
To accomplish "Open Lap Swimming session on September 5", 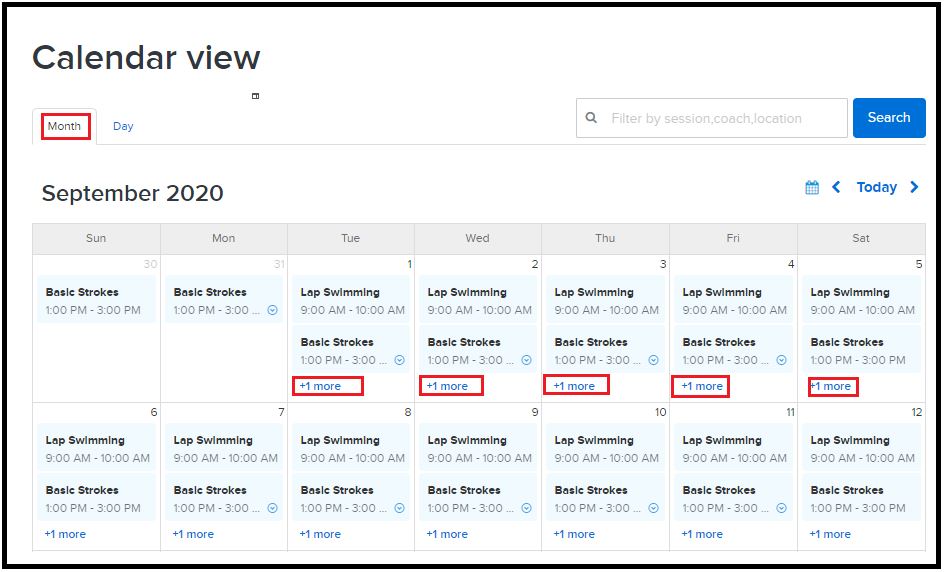I will tap(862, 300).
